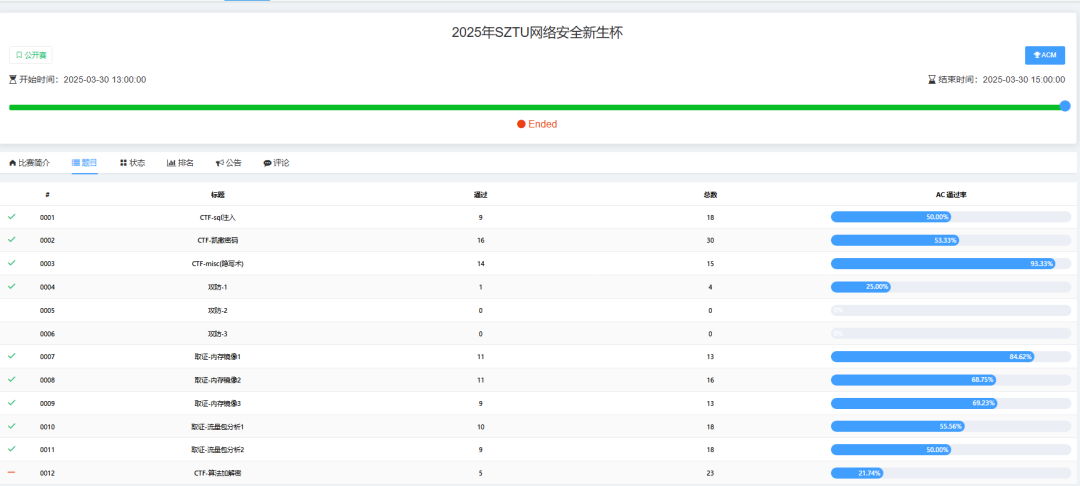The width and height of the screenshot is (1080, 486).
Task: Click the hourglass icon beside 结束时间
Action: tap(931, 80)
